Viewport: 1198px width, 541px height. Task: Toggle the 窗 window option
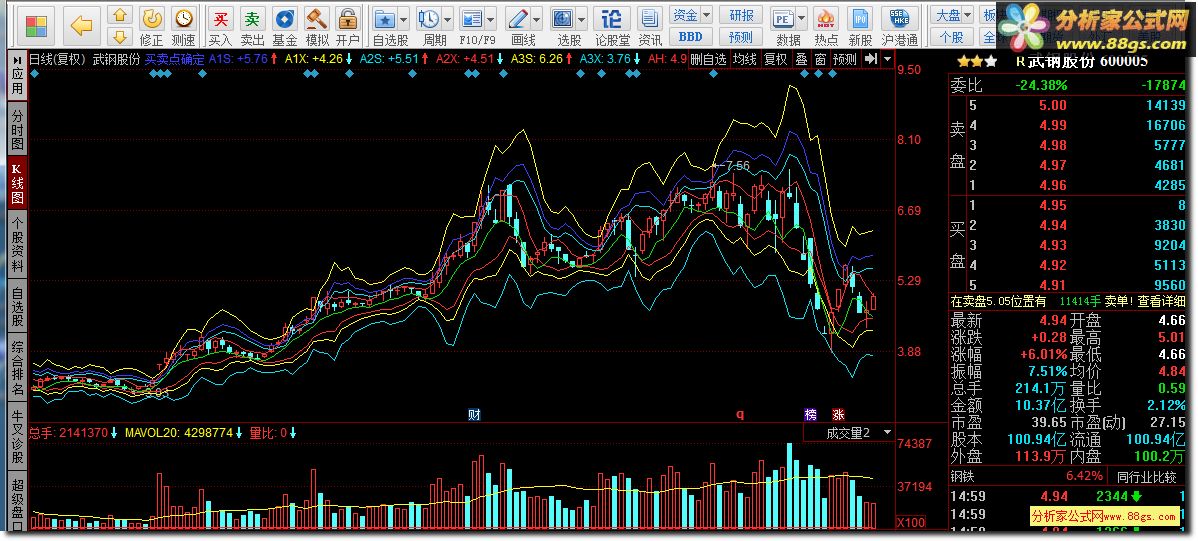[x=821, y=59]
